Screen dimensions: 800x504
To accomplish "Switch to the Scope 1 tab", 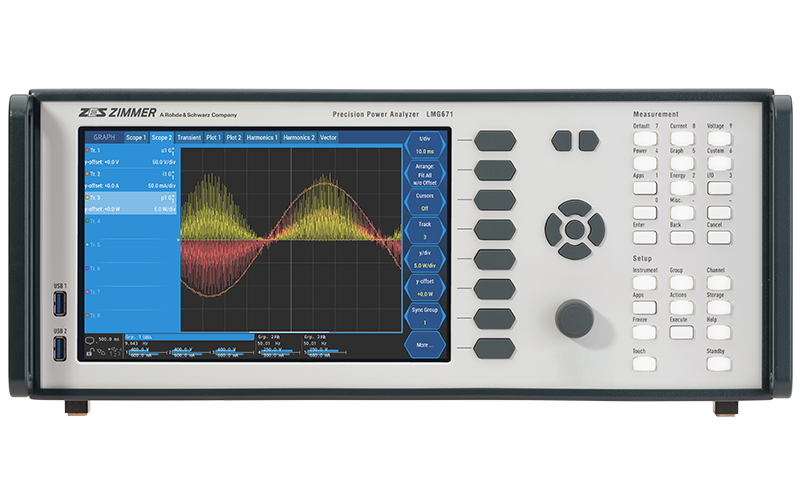I will point(136,137).
